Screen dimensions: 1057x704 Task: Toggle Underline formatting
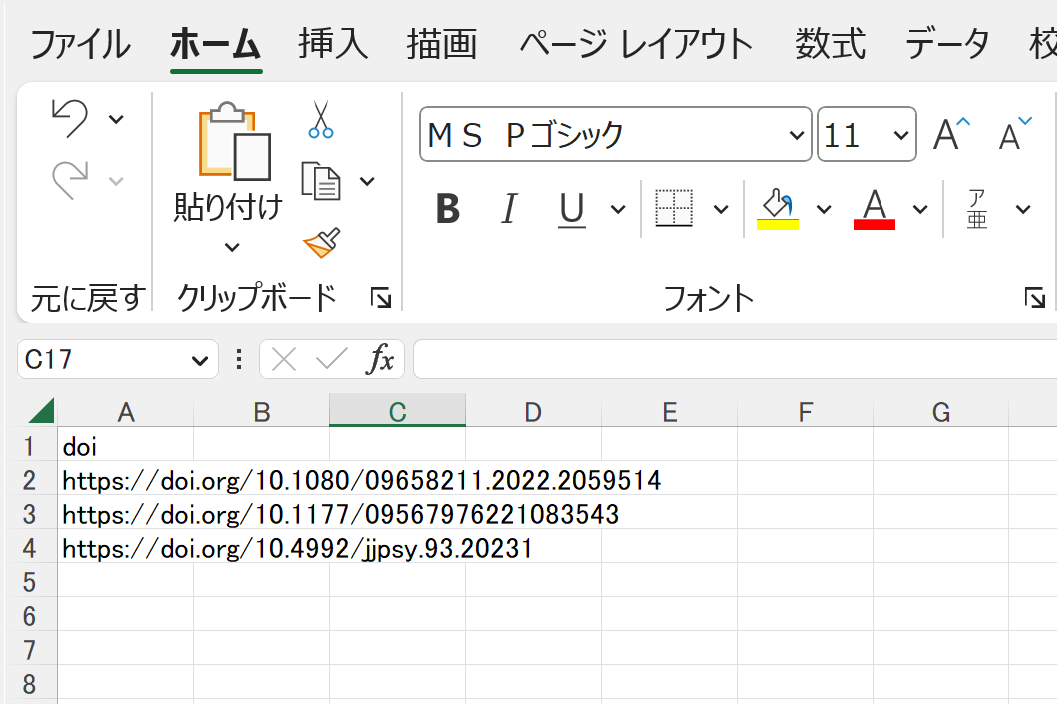point(571,209)
